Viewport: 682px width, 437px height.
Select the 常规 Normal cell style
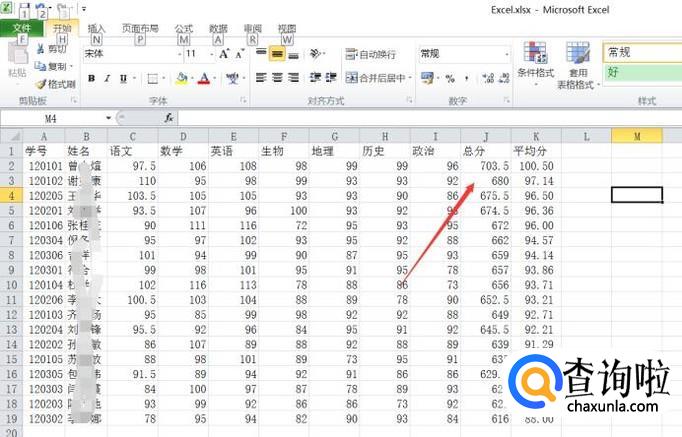point(642,53)
